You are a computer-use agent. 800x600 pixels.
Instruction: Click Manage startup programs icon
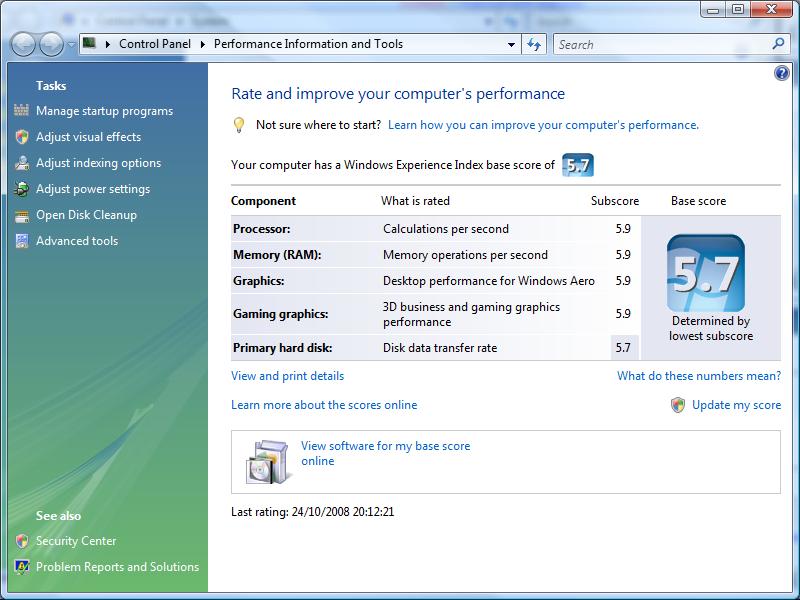21,110
